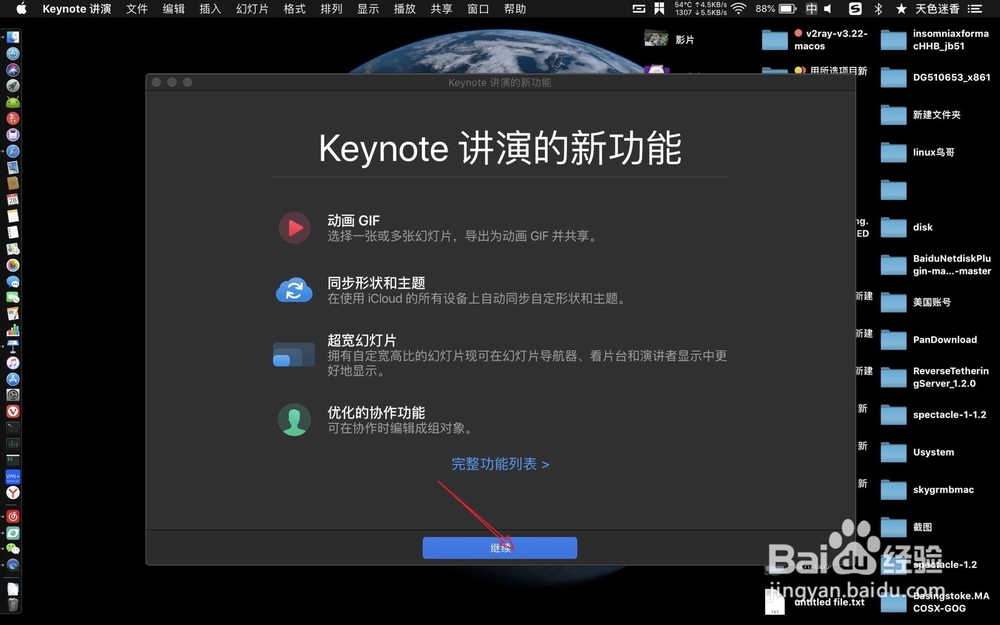Select the Usystem folder
The height and width of the screenshot is (625, 1000).
[918, 452]
